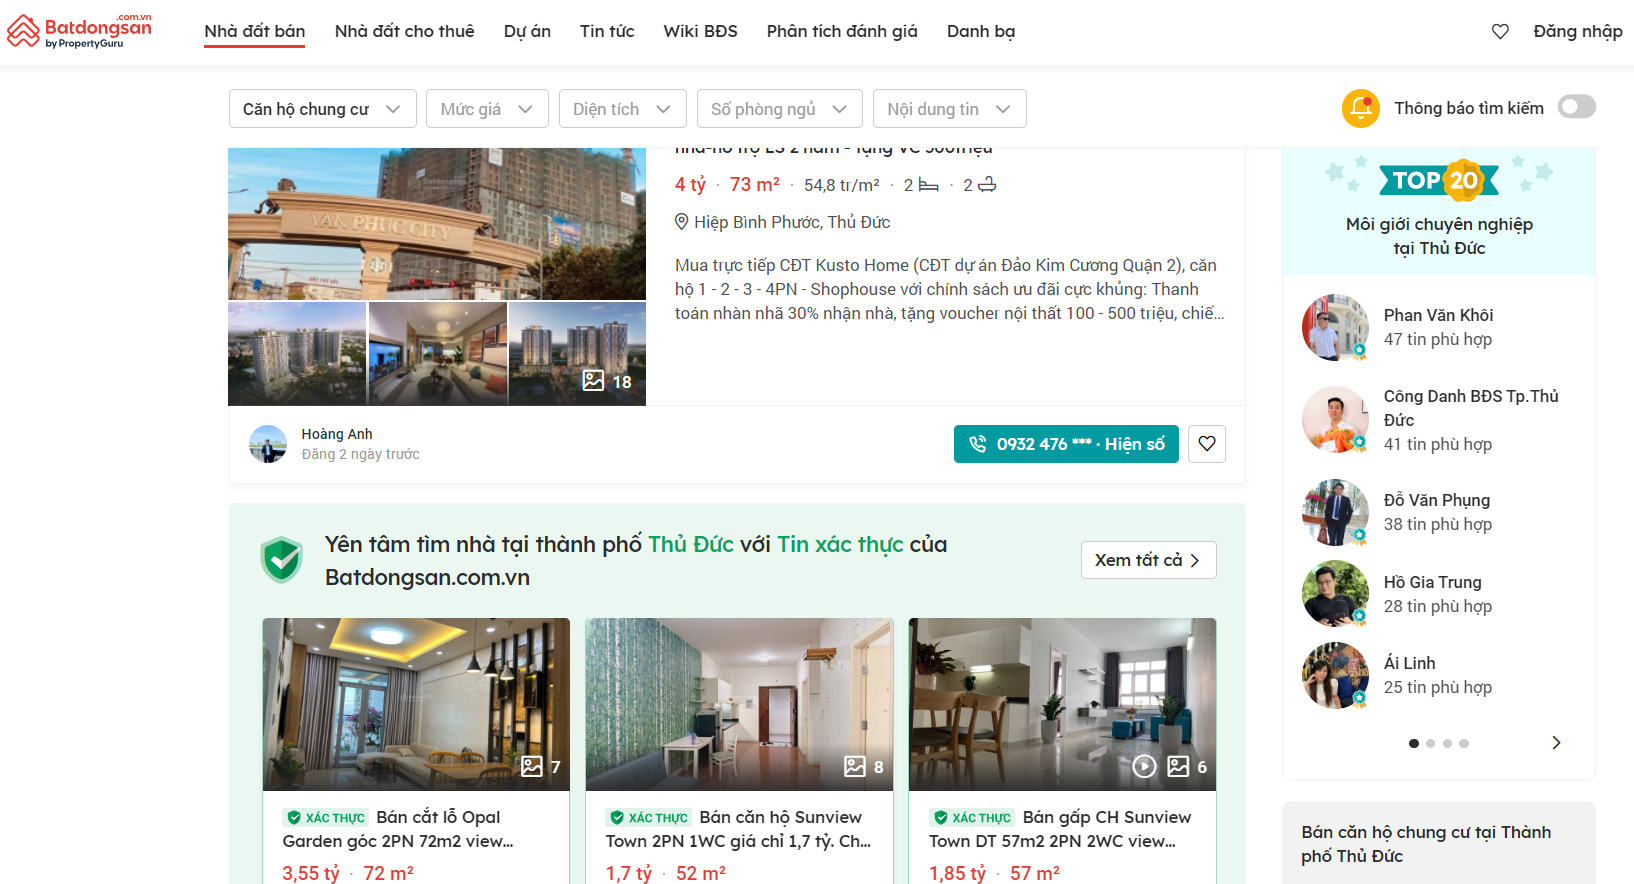Viewport: 1634px width, 884px height.
Task: Open the Số phòng ngủ dropdown
Action: pyautogui.click(x=779, y=109)
